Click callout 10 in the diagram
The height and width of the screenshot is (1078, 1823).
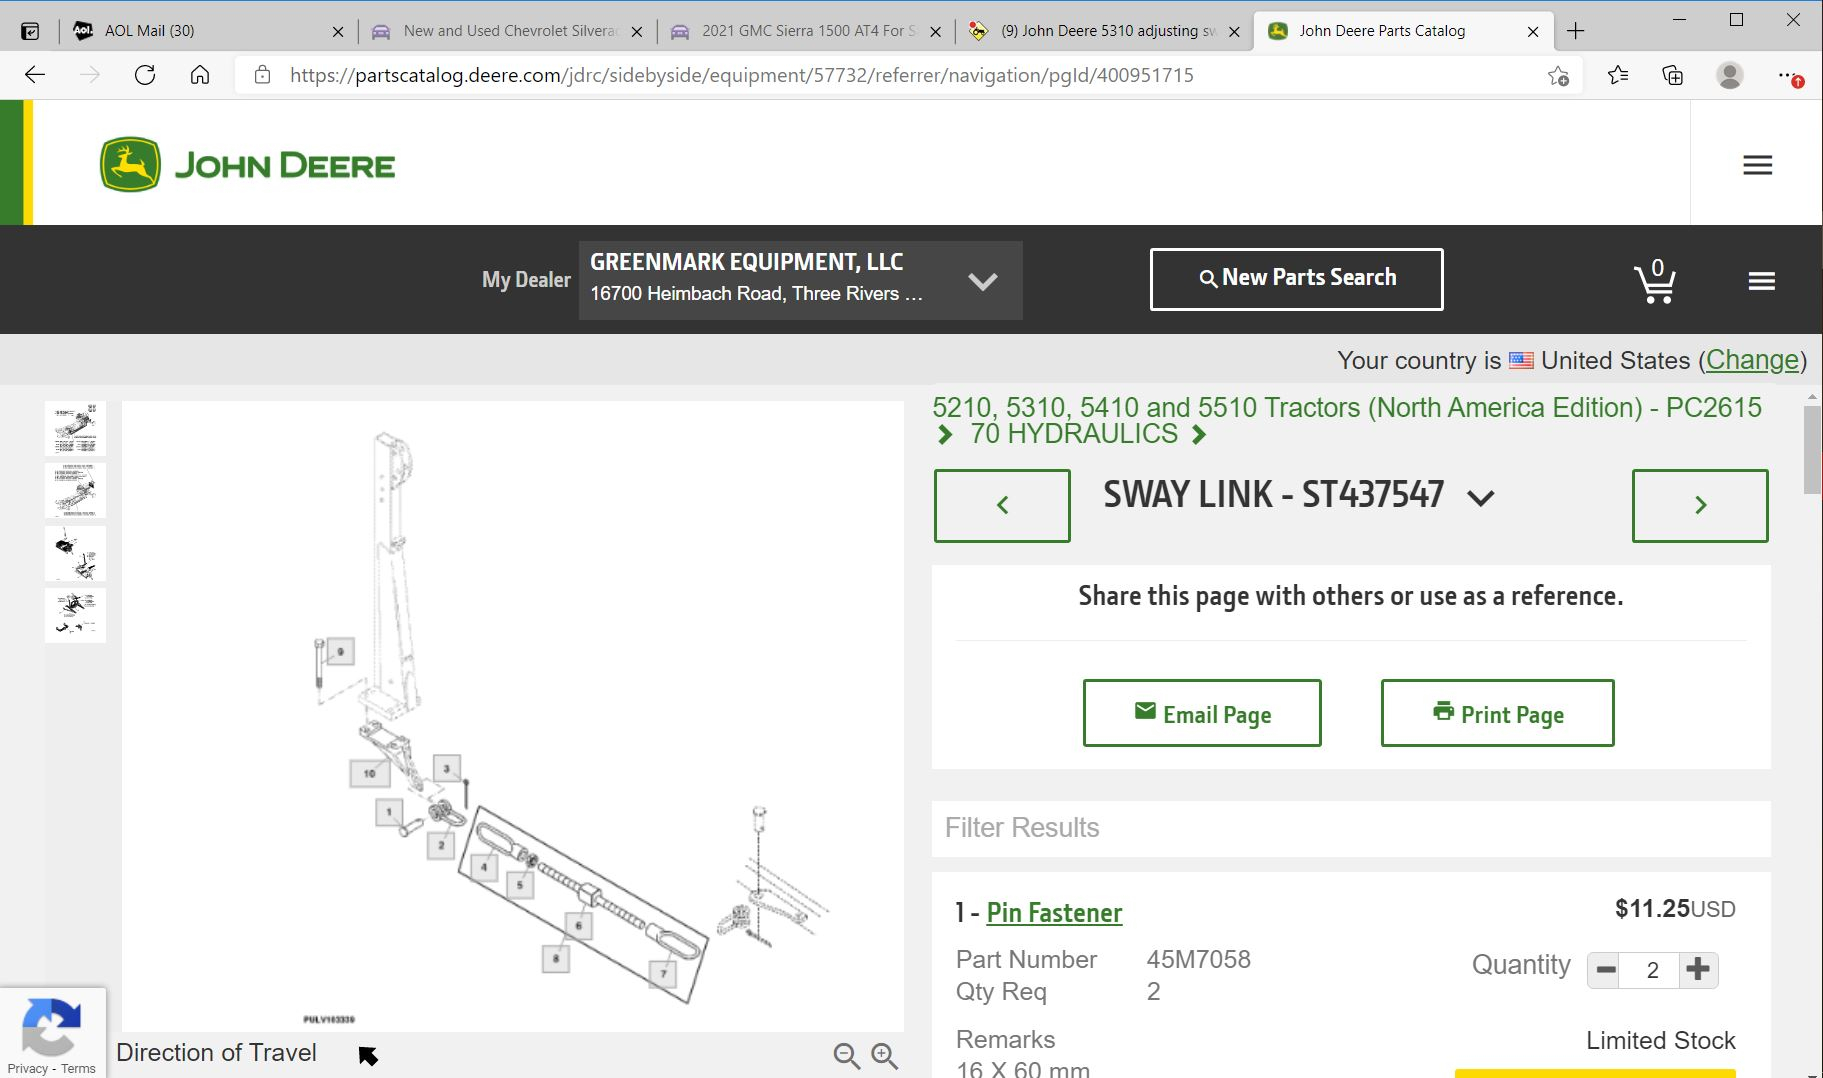(x=369, y=773)
